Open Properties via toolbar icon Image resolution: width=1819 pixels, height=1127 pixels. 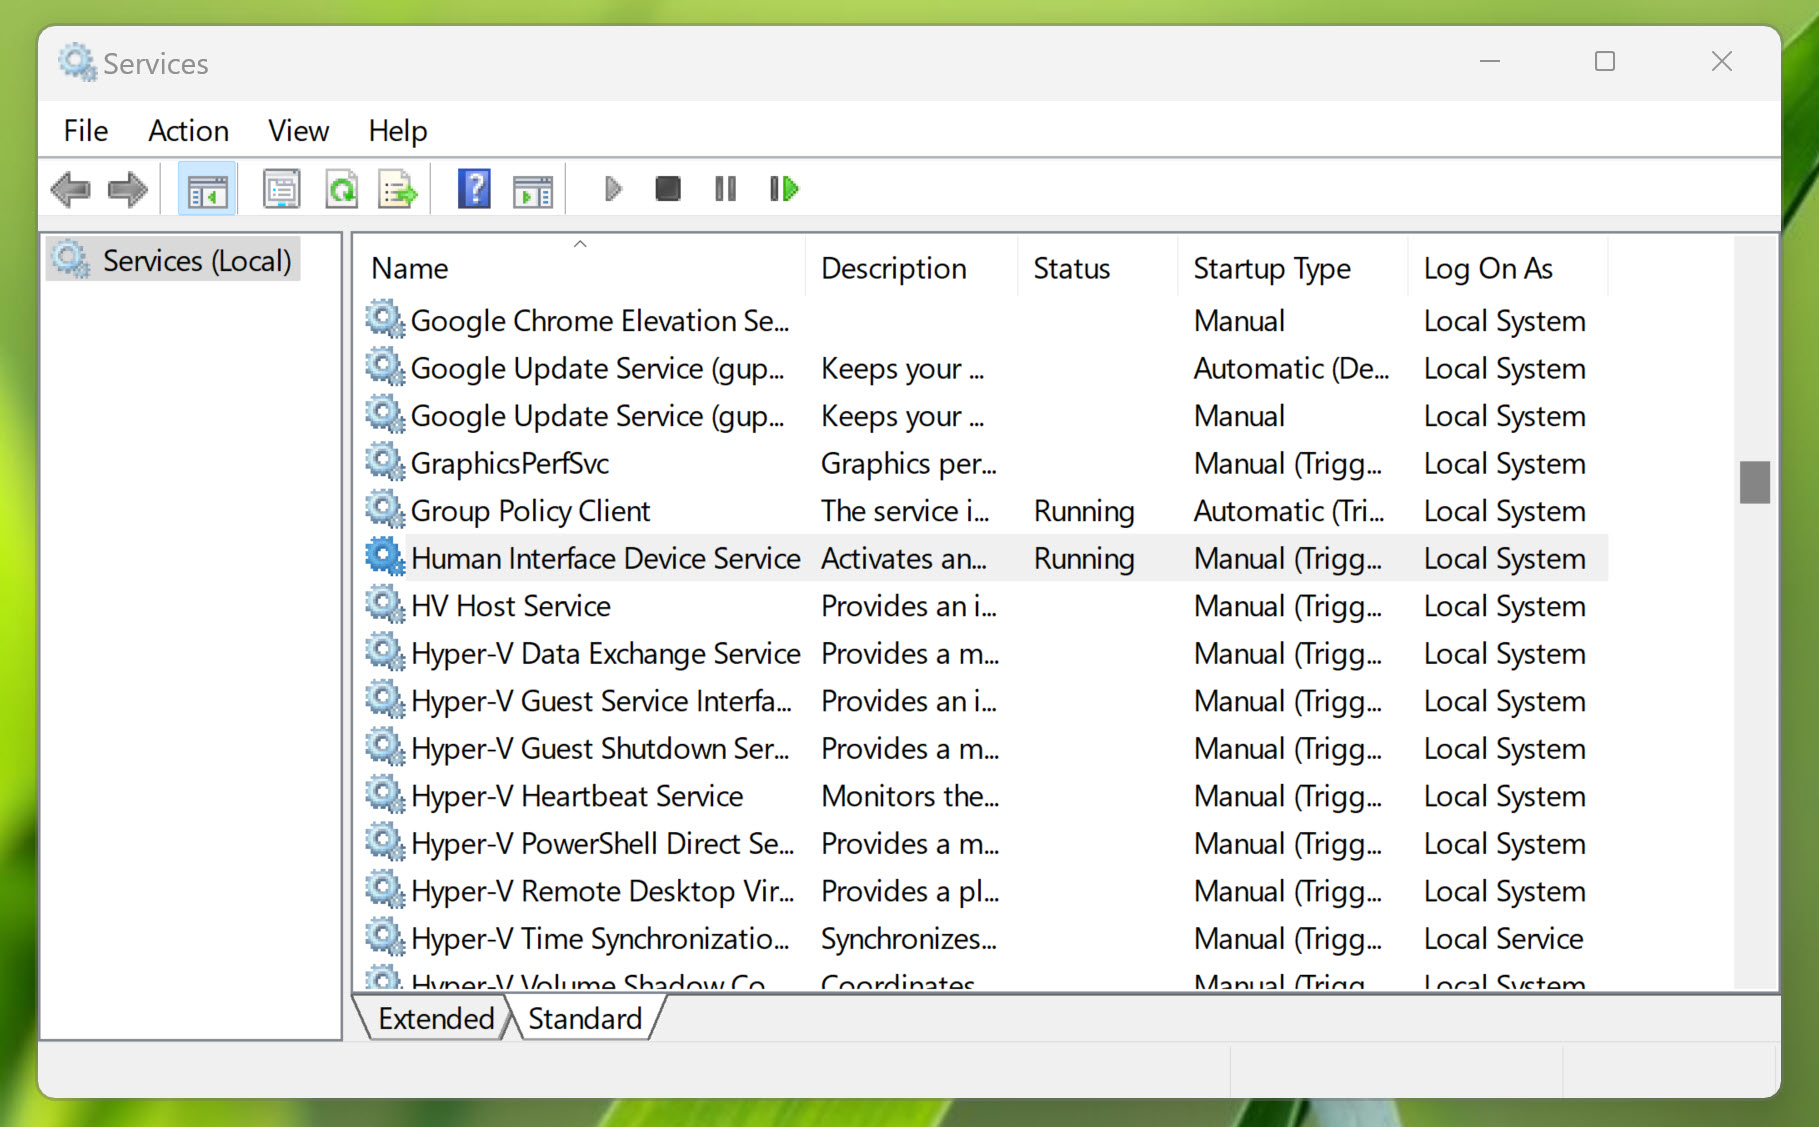pos(281,189)
